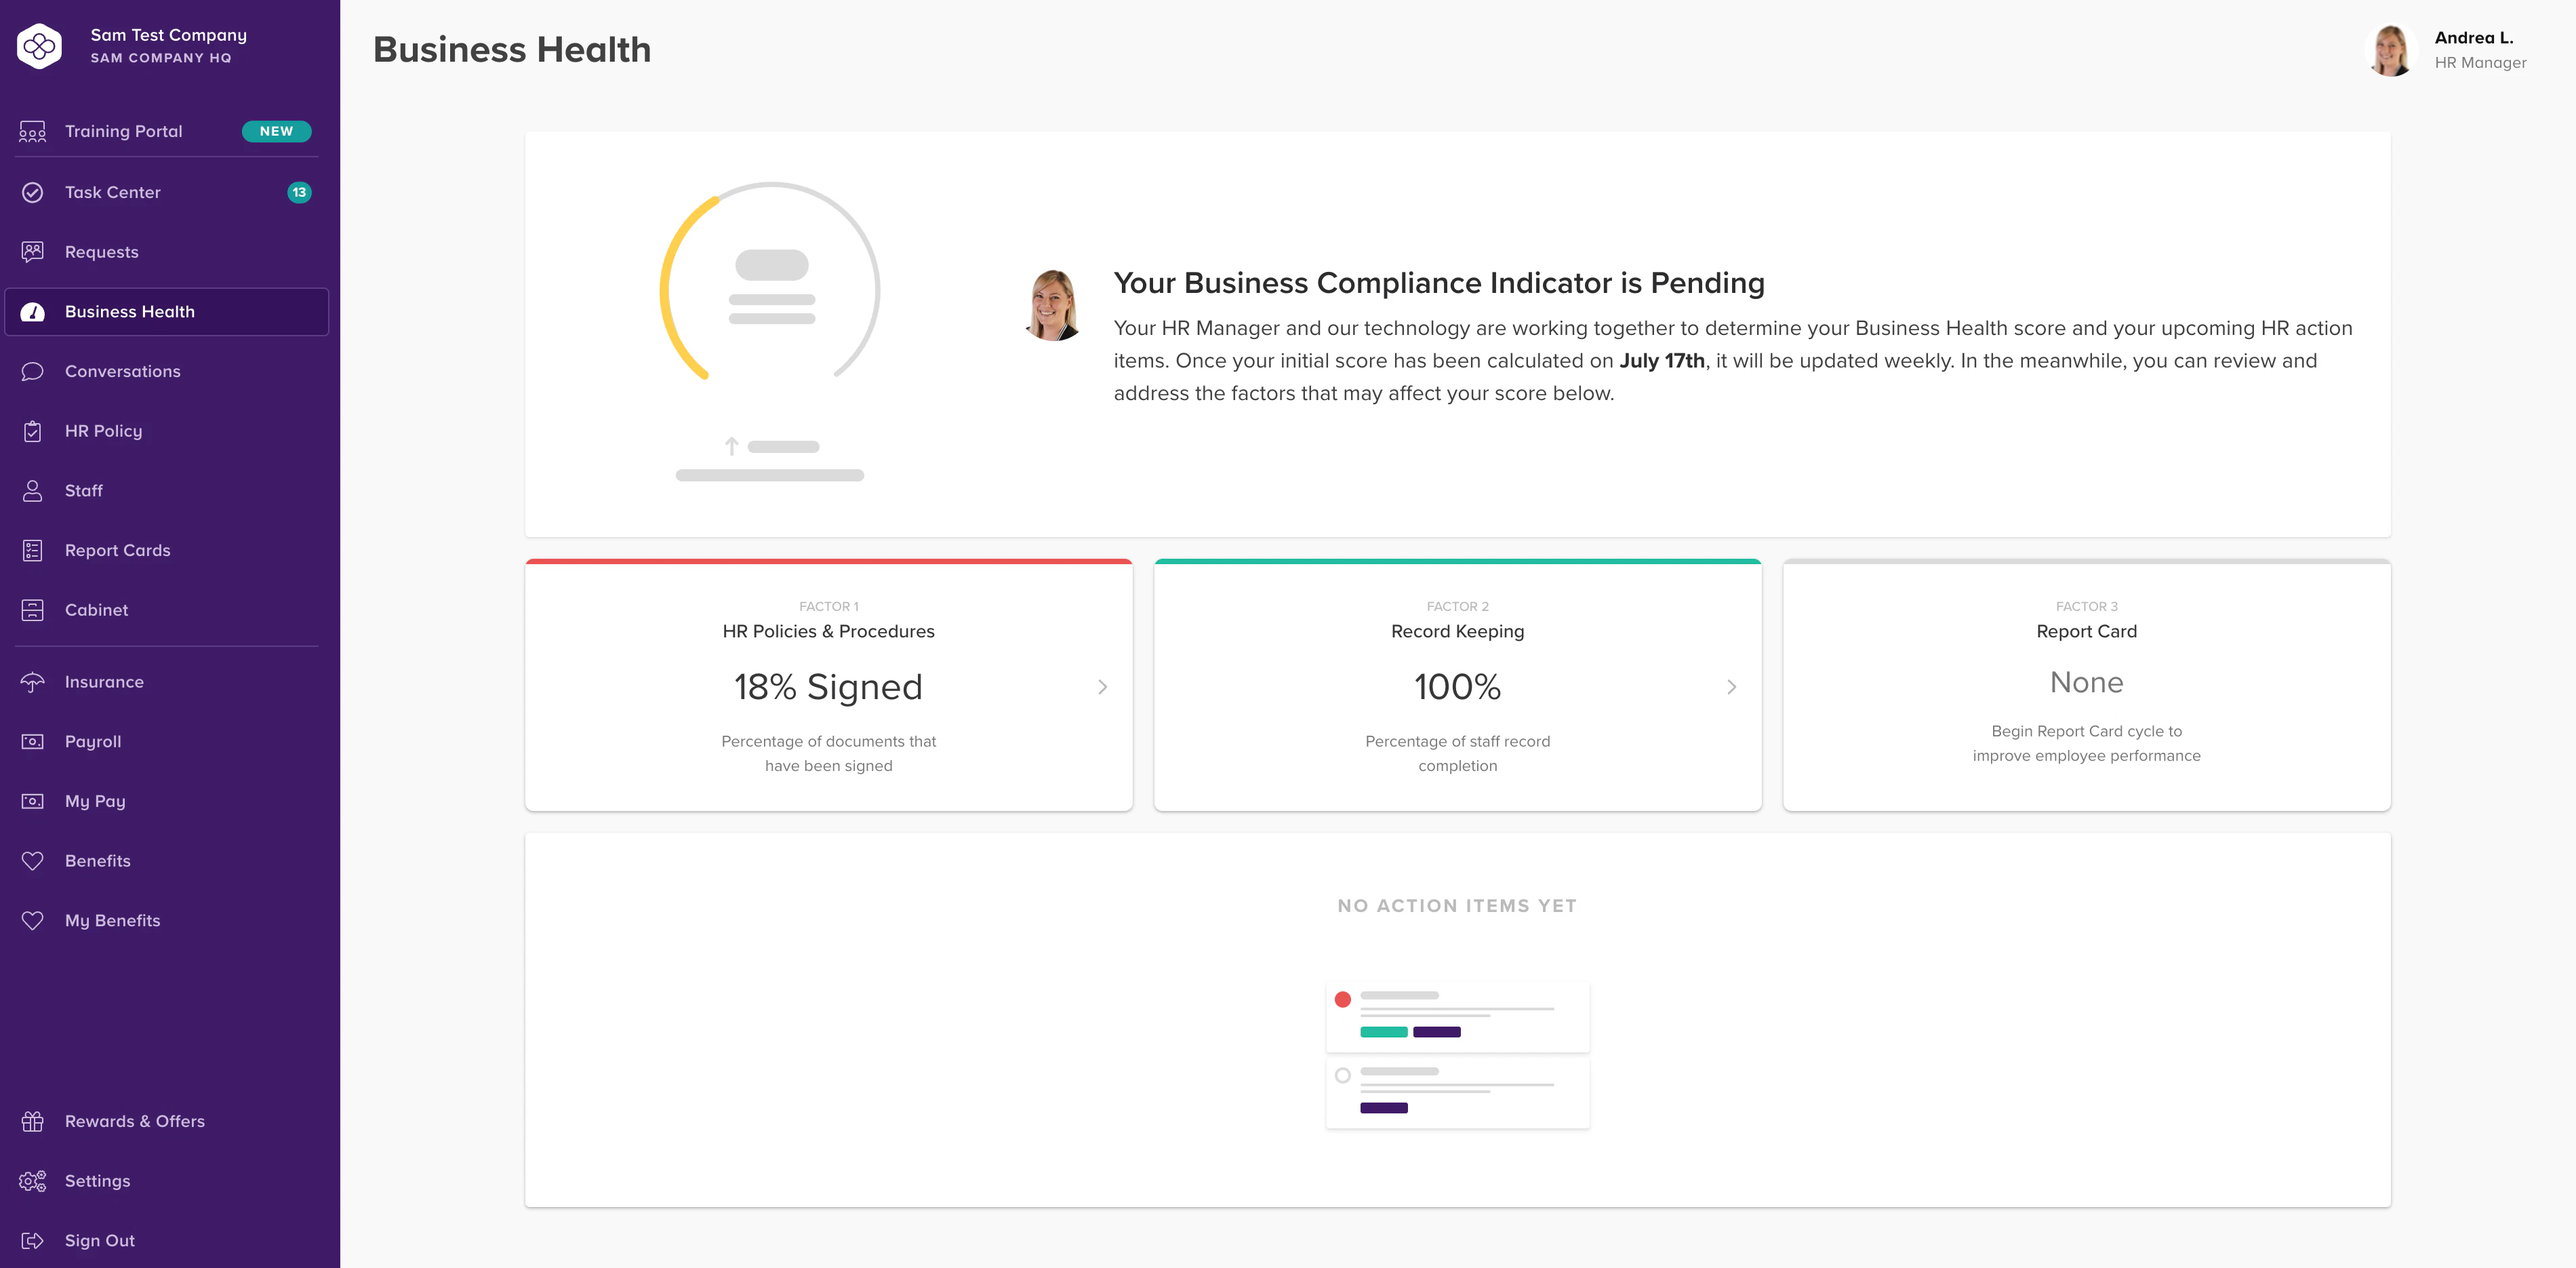Open the Settings gear in sidebar

click(33, 1181)
